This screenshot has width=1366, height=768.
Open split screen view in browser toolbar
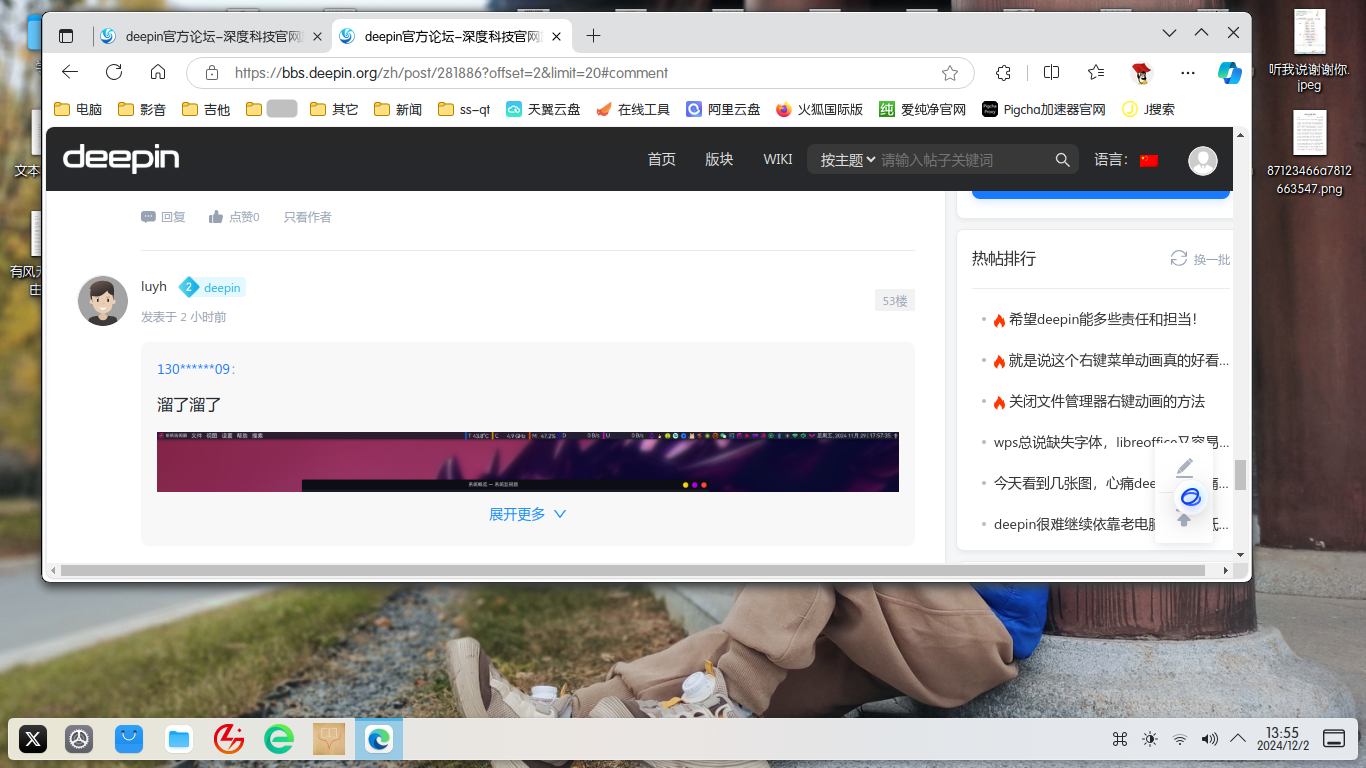tap(1051, 72)
